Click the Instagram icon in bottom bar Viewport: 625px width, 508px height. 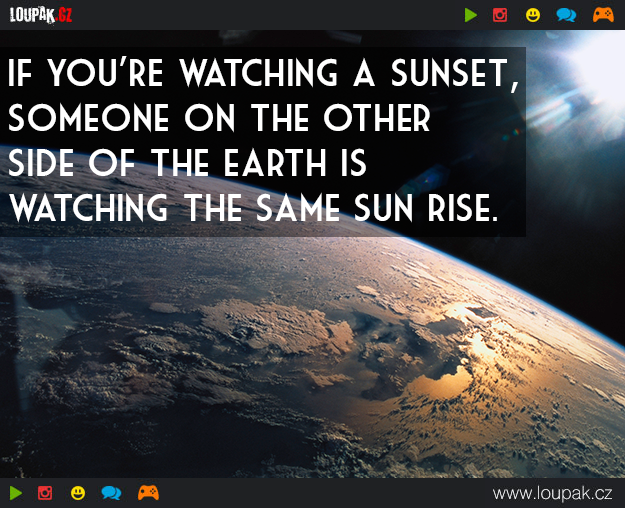point(45,493)
